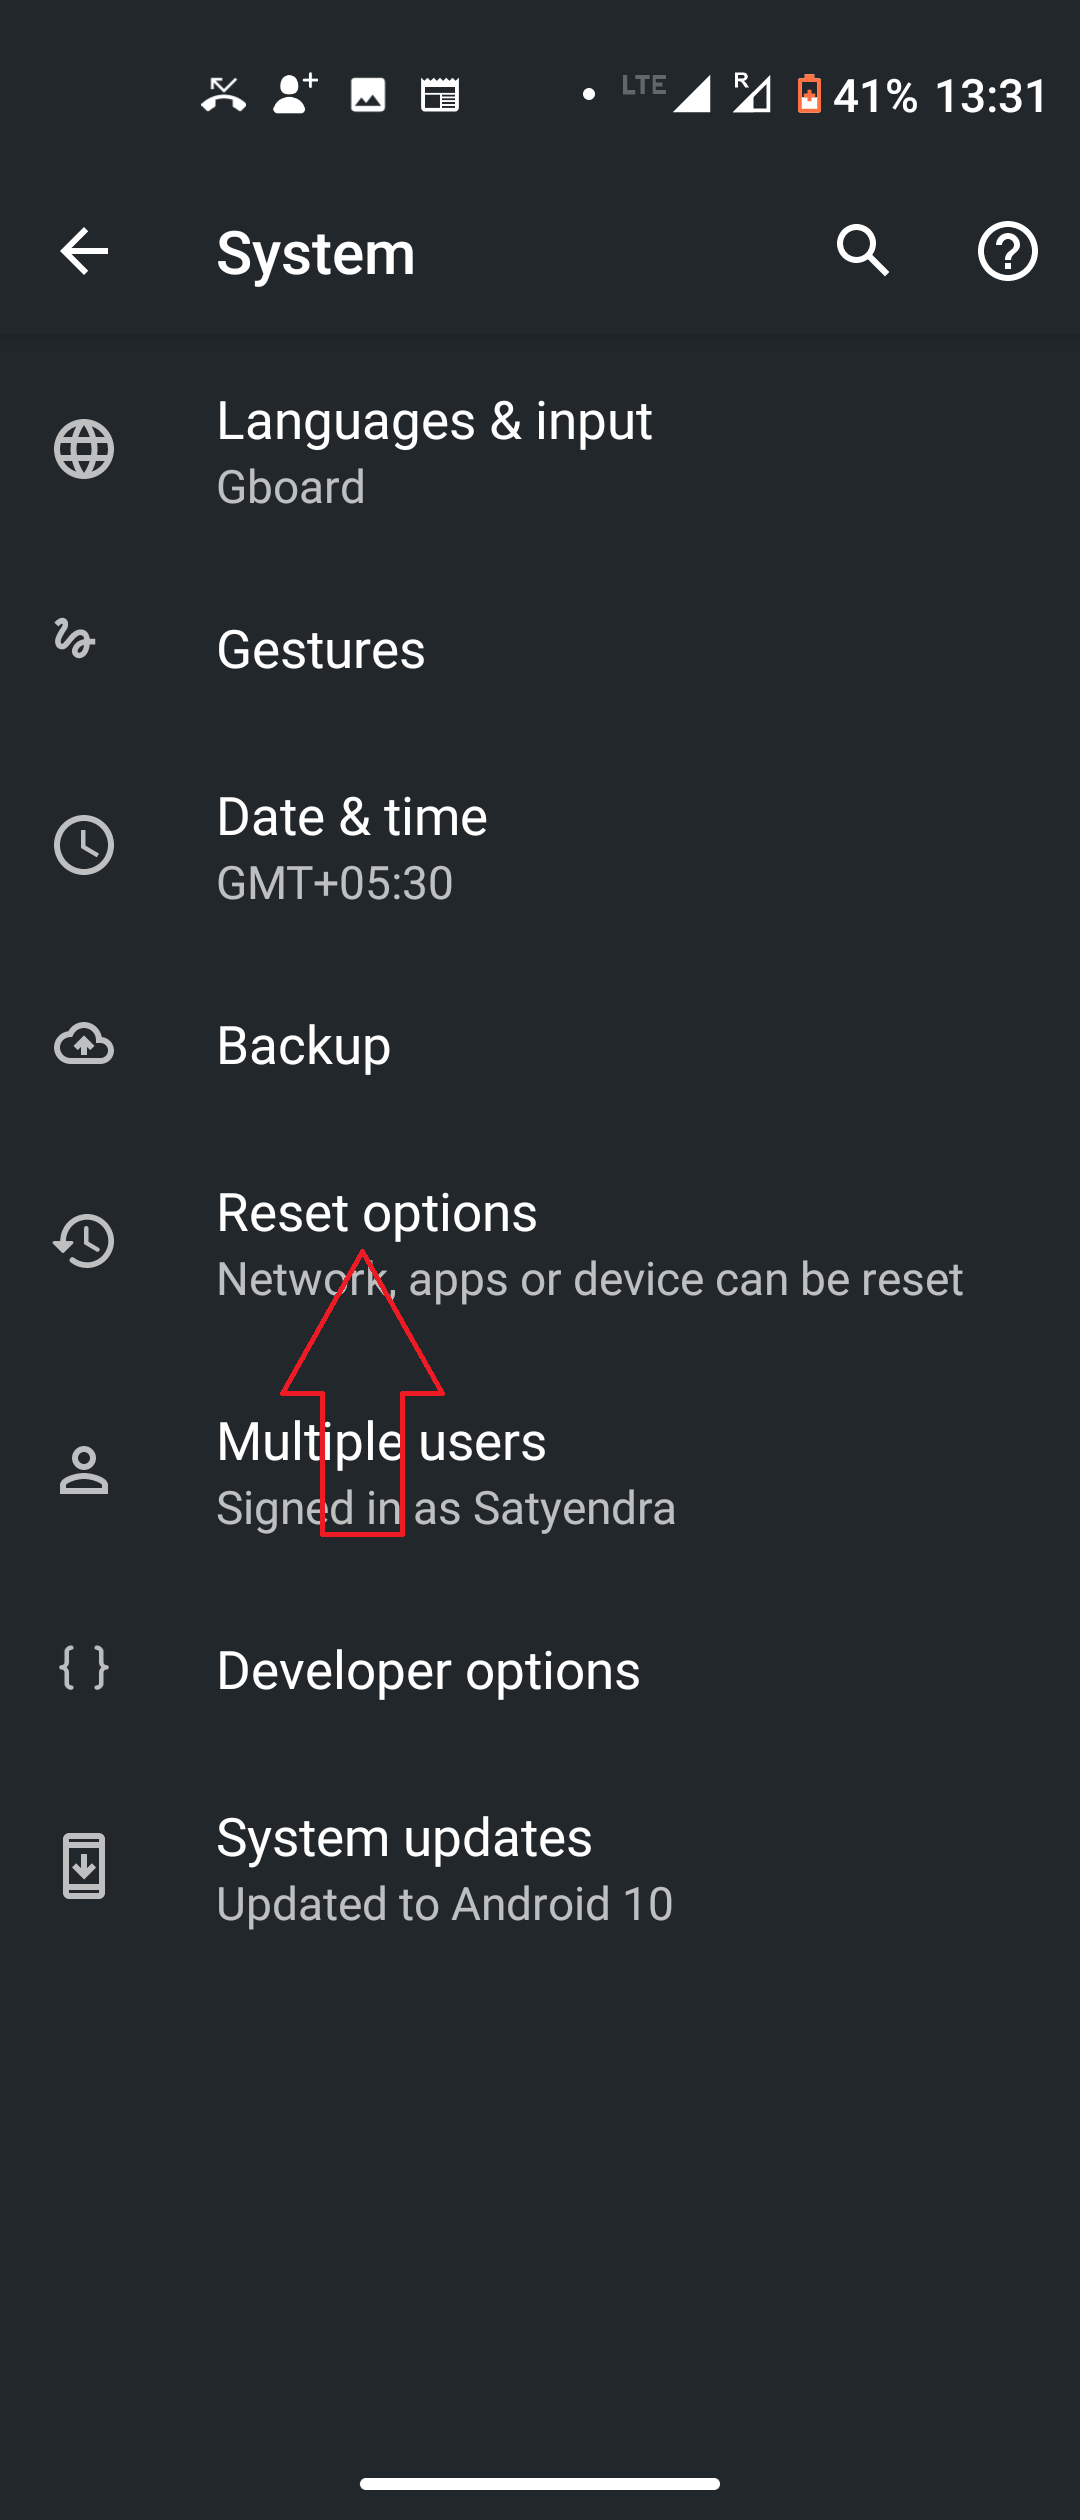Tap the cloud upload Backup icon

84,1044
